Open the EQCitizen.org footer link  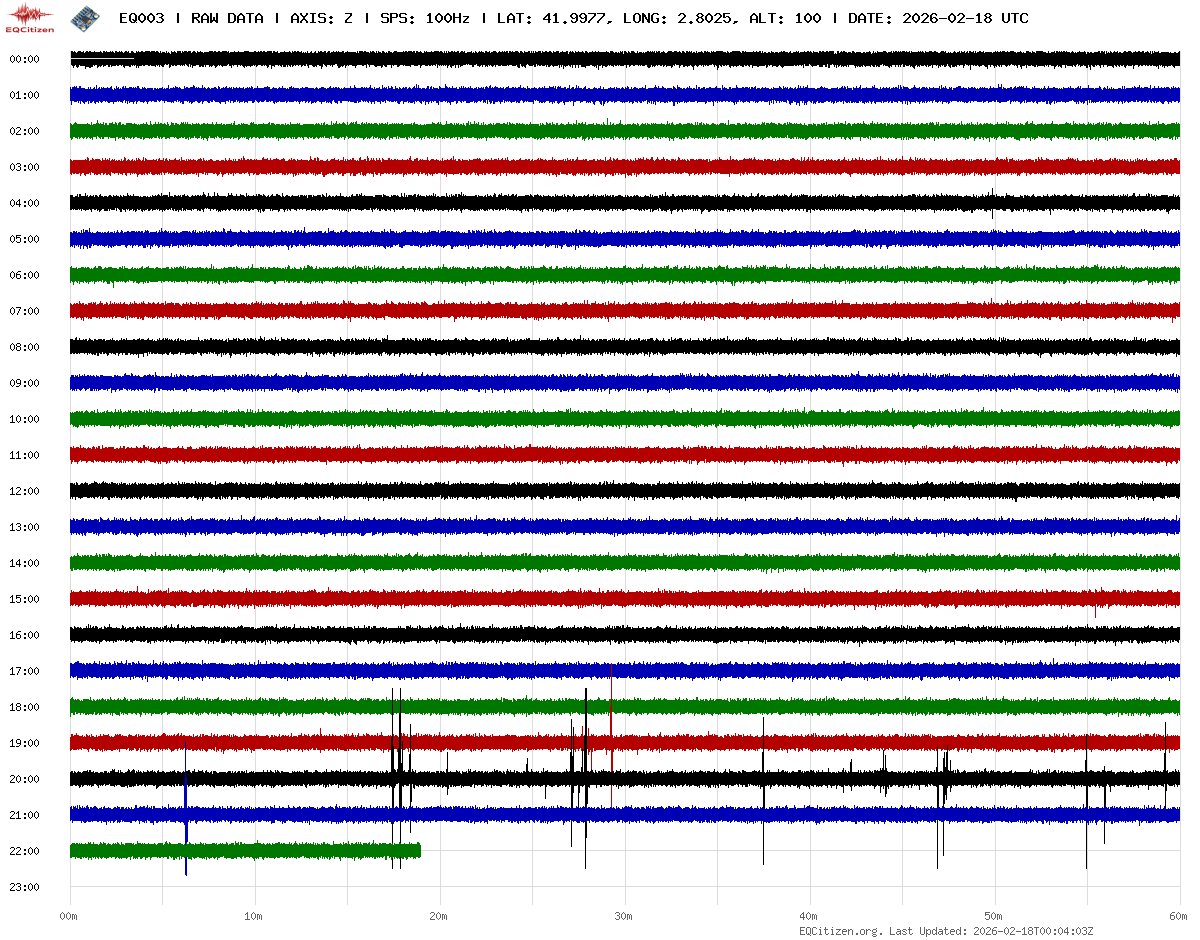pos(840,931)
